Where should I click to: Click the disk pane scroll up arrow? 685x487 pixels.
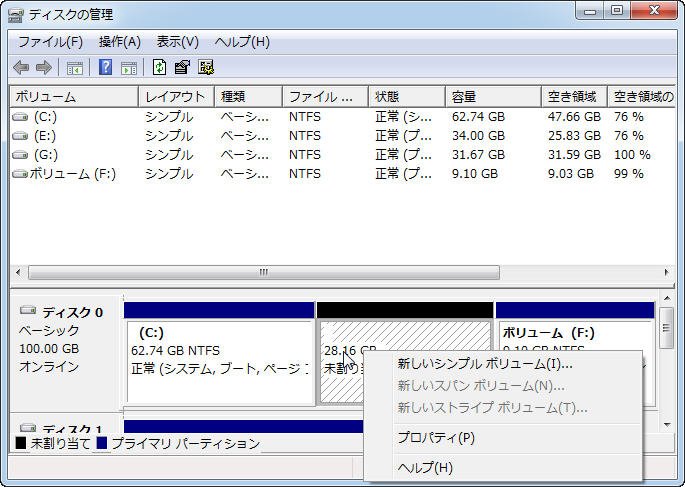667,299
